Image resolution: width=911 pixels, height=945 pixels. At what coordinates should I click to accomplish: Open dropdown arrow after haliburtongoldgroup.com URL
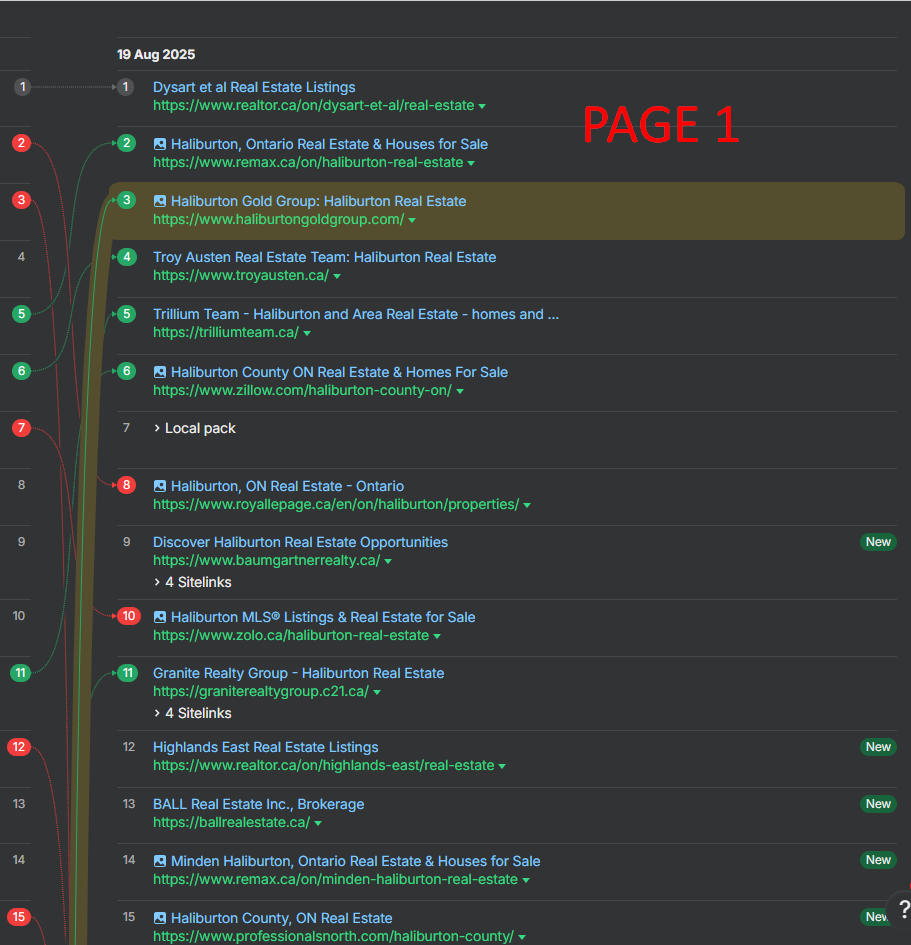(x=412, y=220)
